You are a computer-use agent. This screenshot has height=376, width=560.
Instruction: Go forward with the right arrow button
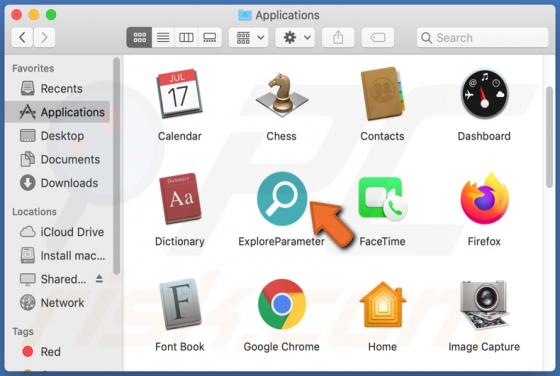[44, 37]
